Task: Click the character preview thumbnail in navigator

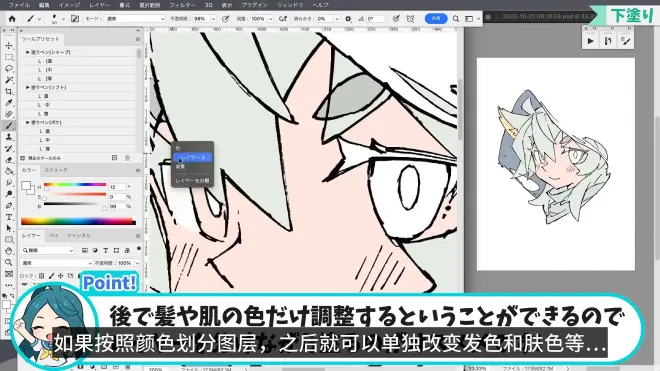Action: click(555, 164)
